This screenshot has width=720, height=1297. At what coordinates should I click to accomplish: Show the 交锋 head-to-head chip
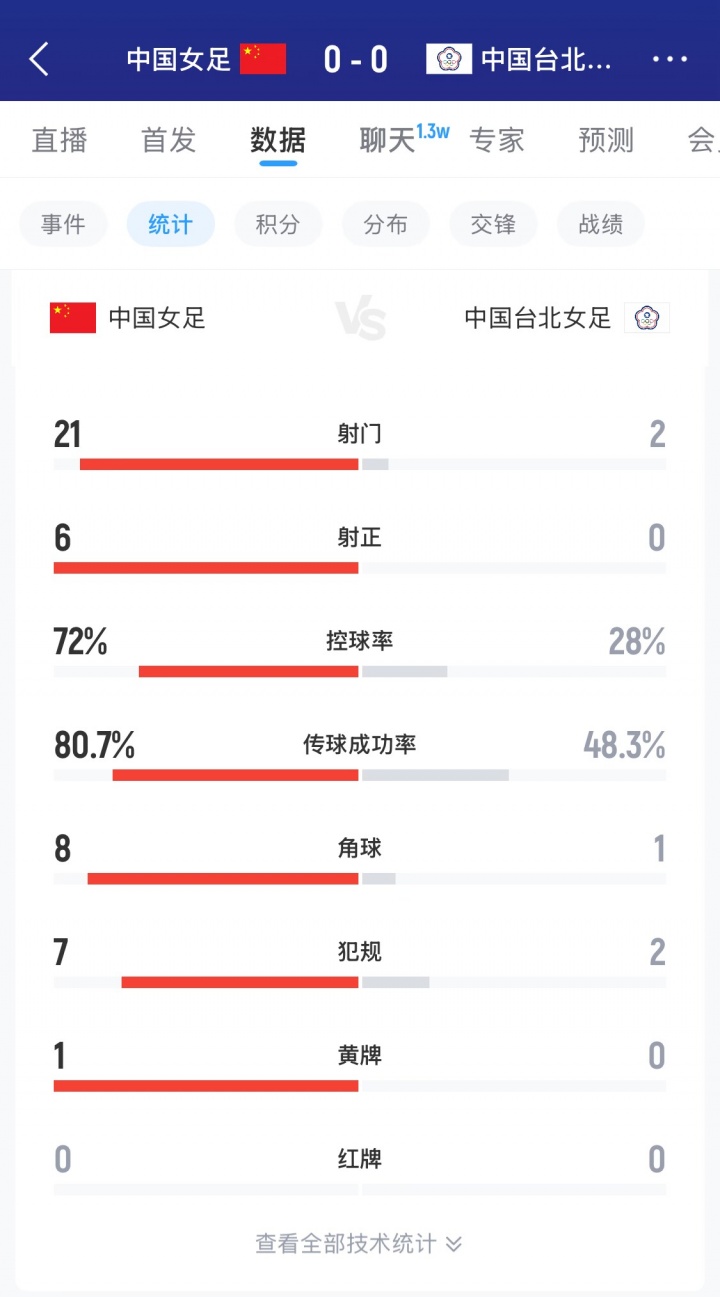[x=493, y=225]
